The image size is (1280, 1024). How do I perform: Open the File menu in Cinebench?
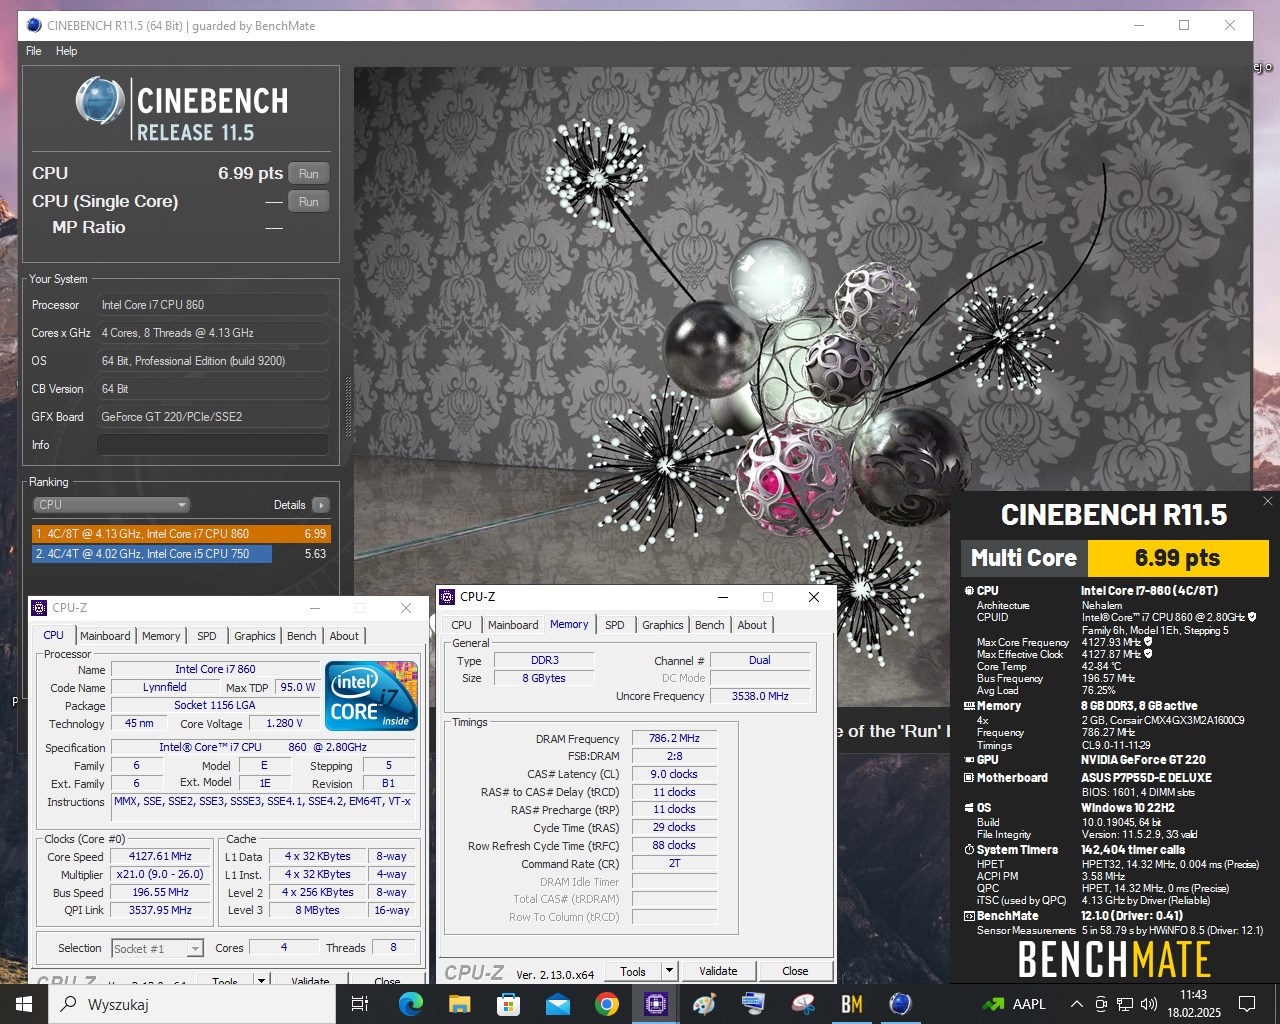[34, 51]
